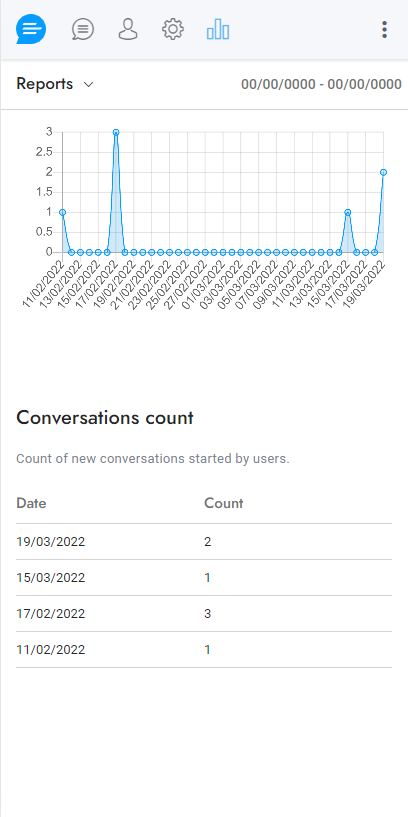Select the 17/02/2022 table row
The image size is (408, 817).
click(x=204, y=614)
